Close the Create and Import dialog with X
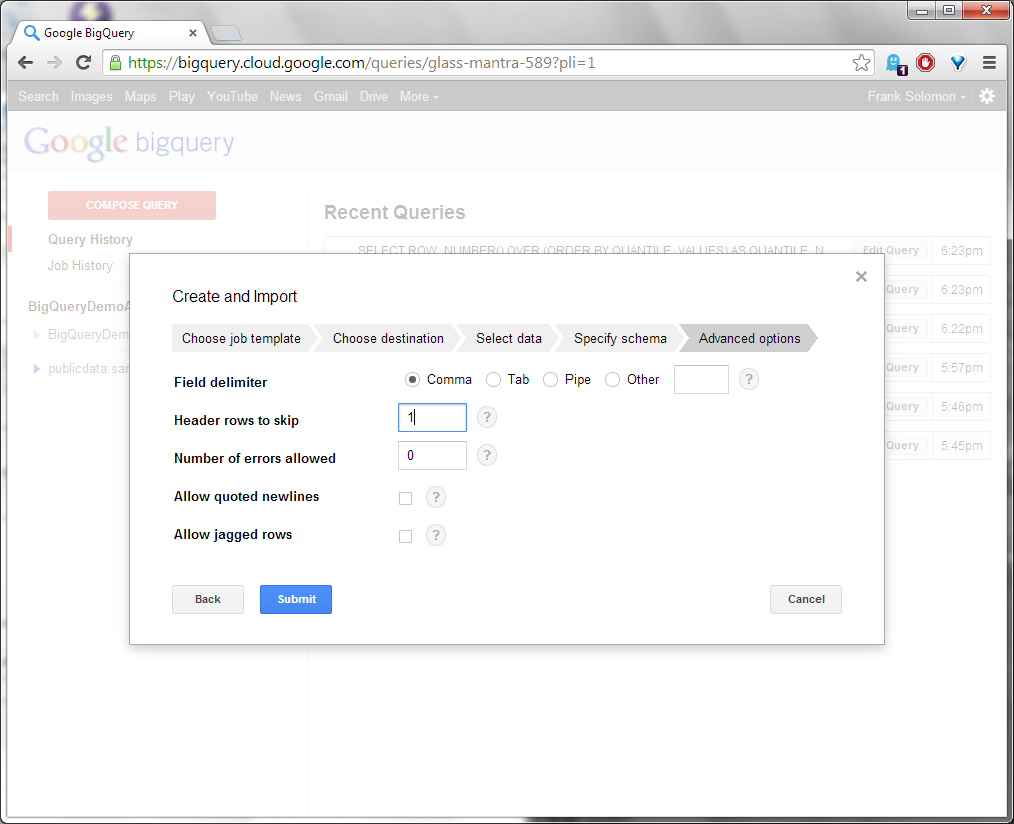The height and width of the screenshot is (824, 1014). [x=861, y=277]
